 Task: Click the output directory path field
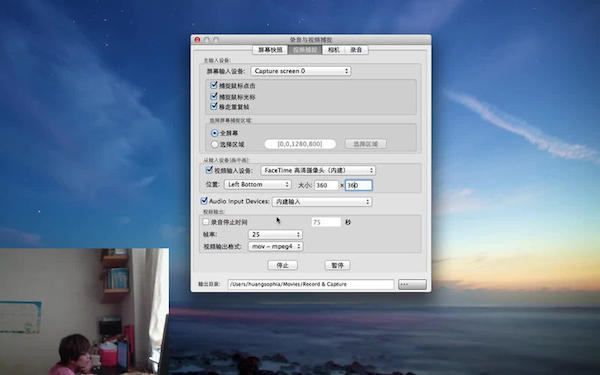tap(310, 284)
